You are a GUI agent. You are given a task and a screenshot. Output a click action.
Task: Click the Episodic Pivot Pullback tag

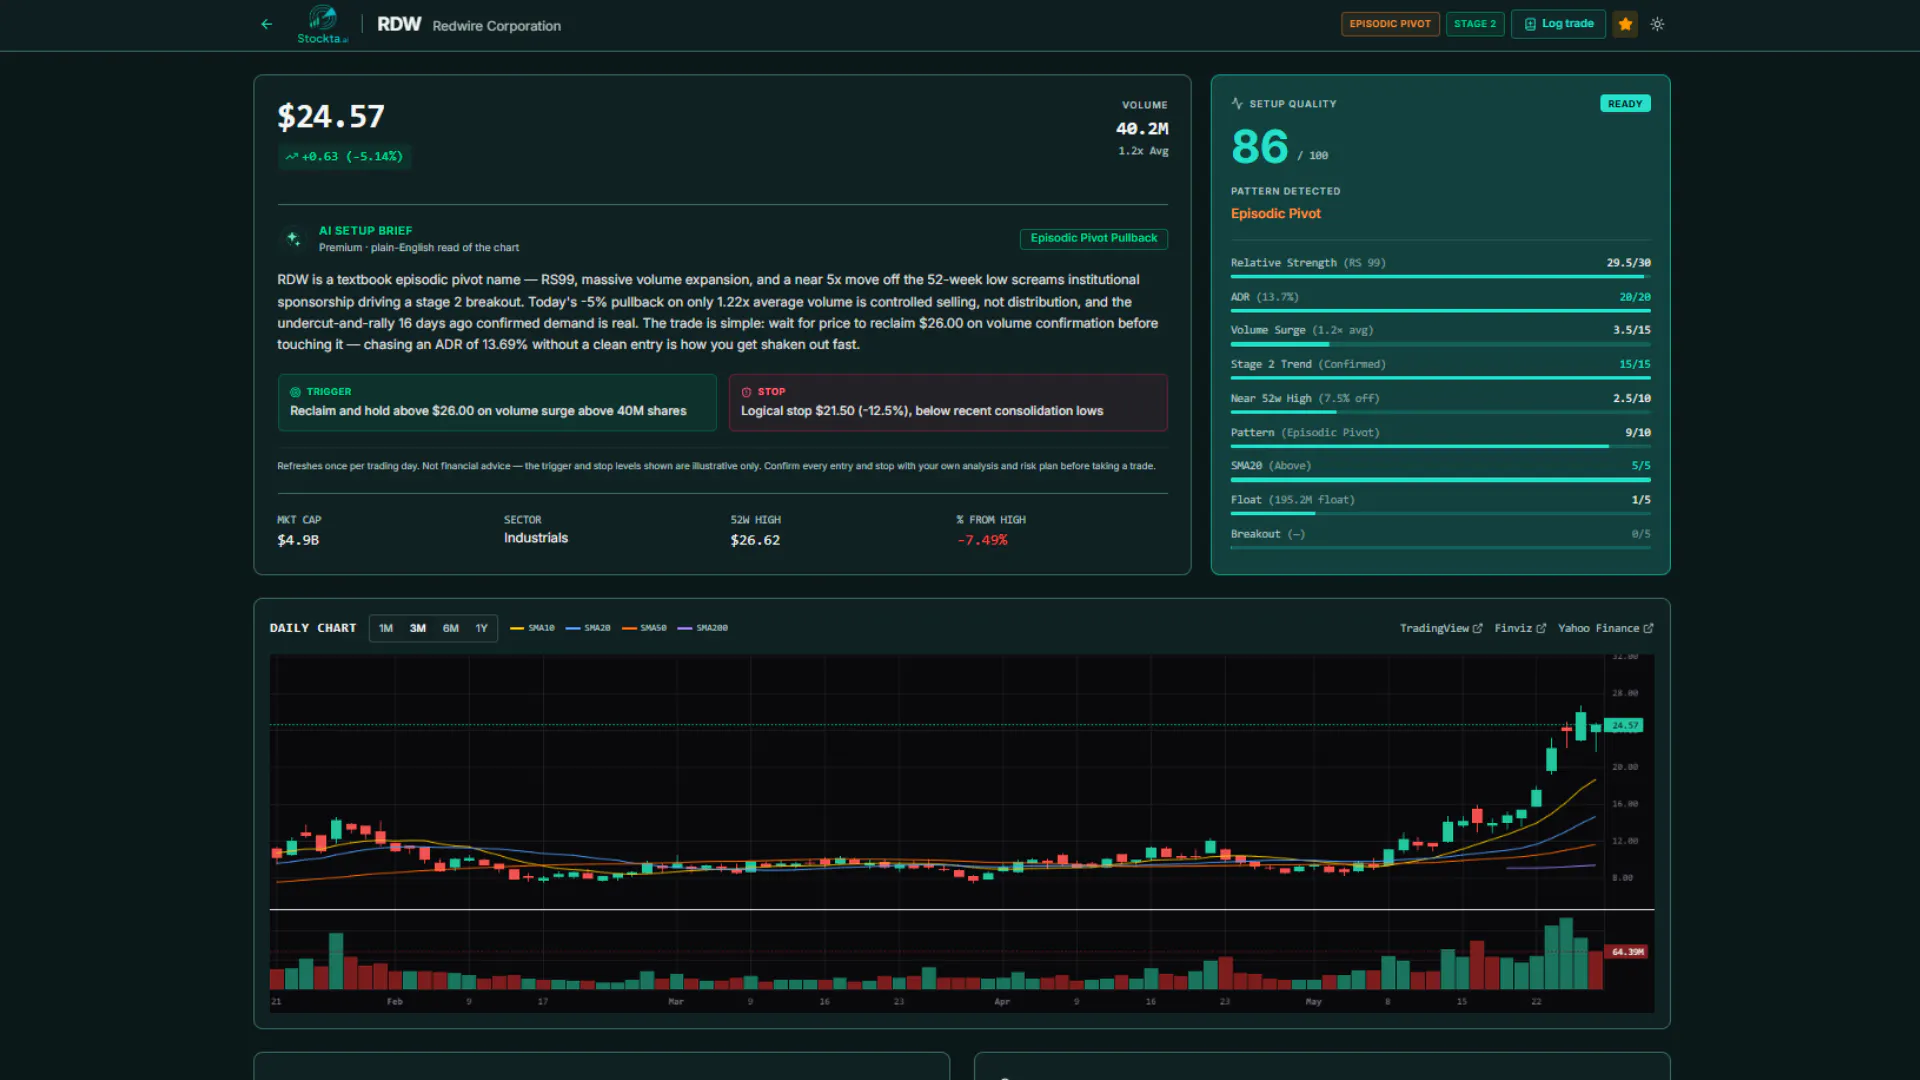tap(1093, 238)
